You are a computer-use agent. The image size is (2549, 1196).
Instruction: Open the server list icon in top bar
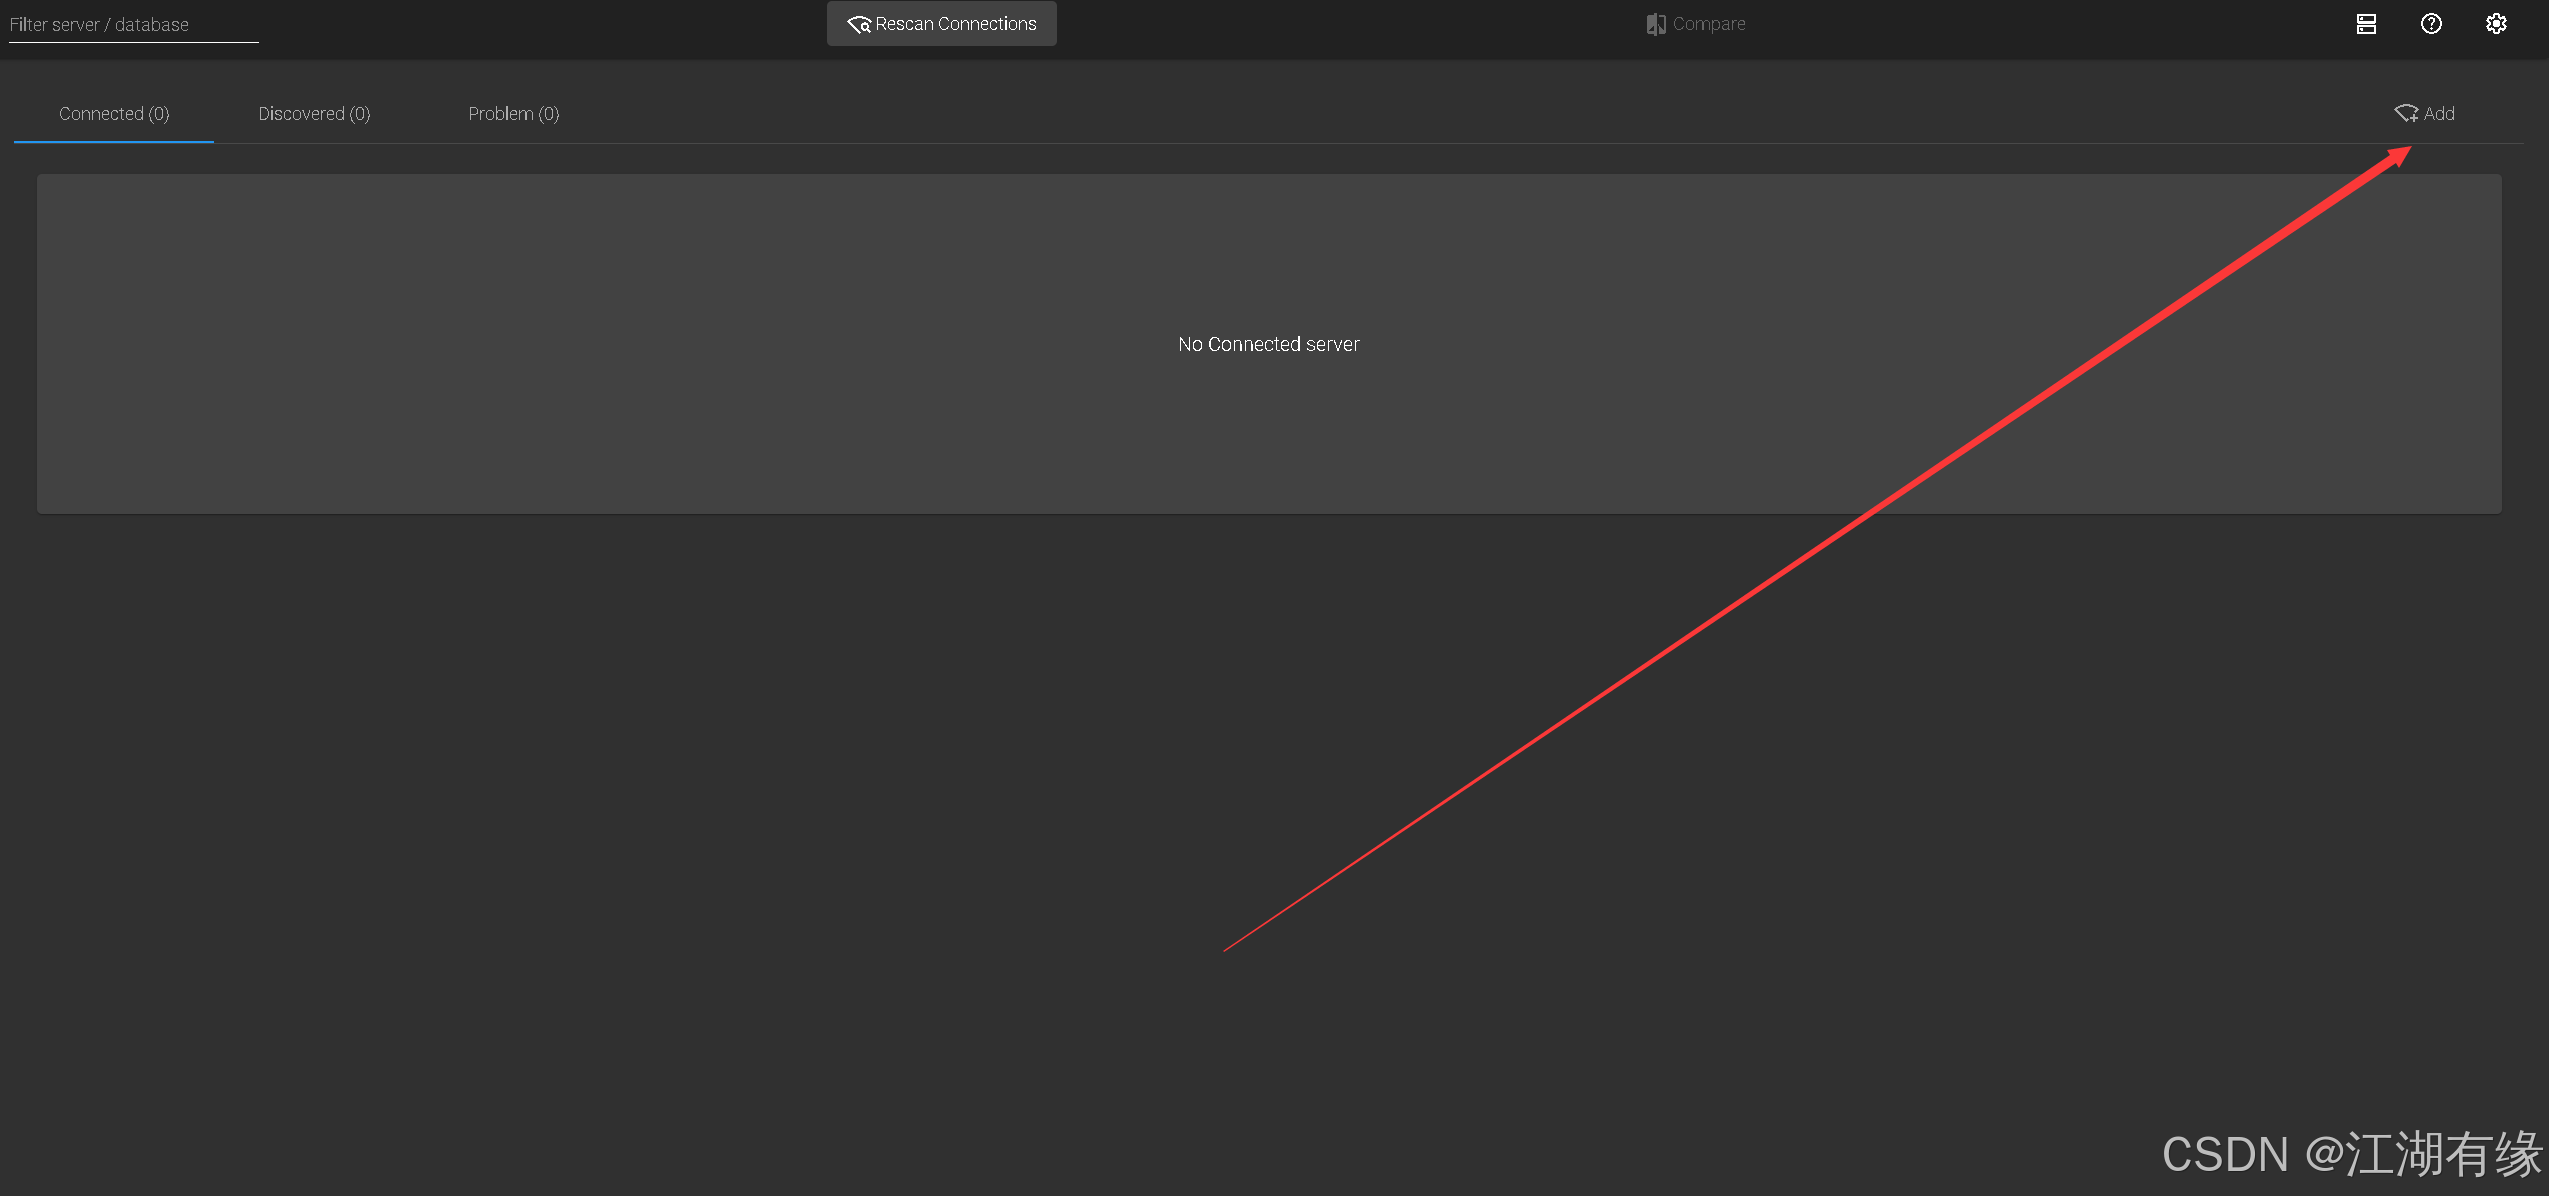2366,24
